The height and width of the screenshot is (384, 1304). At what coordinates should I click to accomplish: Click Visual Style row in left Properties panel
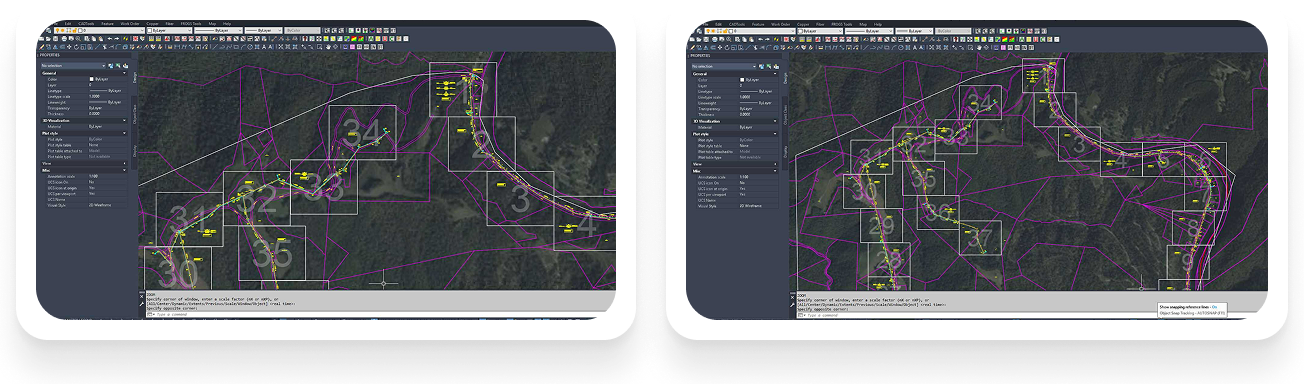[84, 205]
